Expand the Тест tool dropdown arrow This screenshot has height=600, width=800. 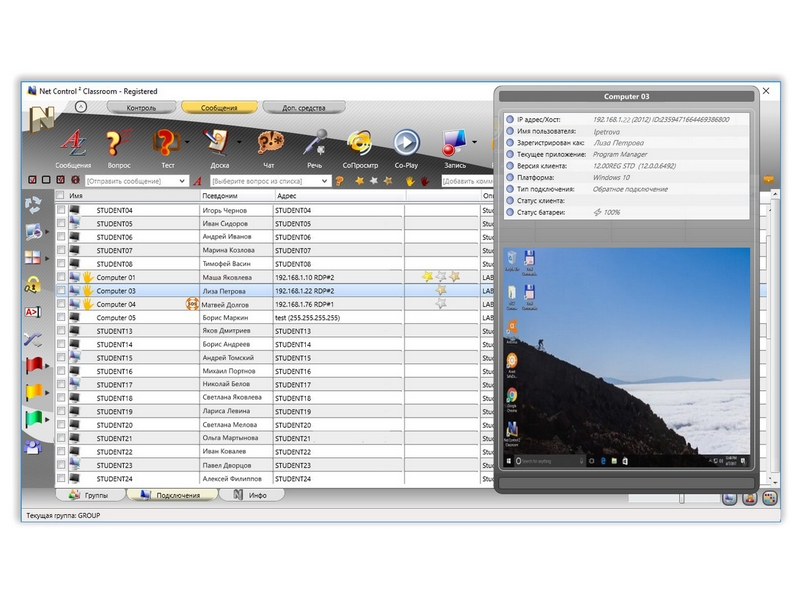[187, 142]
